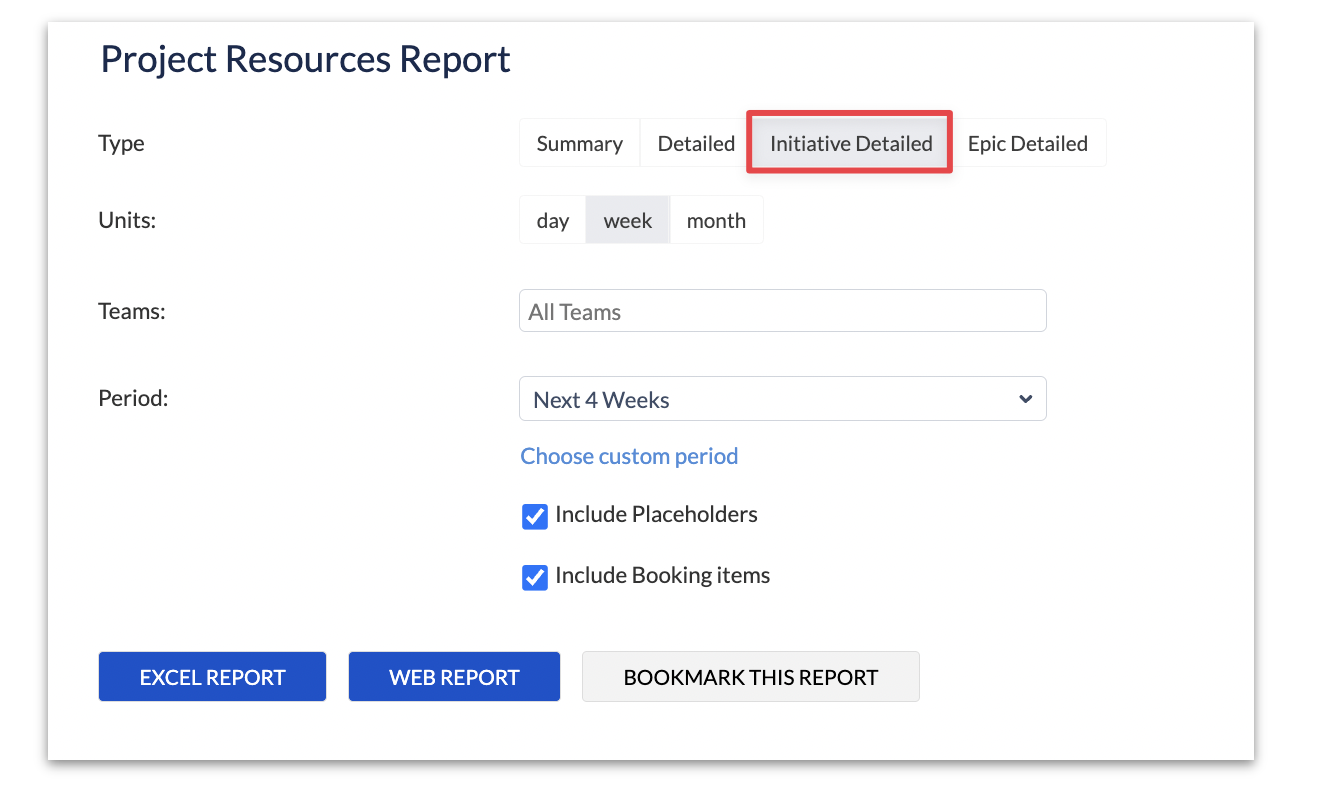Toggle the Include Booking items checkbox
Image resolution: width=1326 pixels, height=802 pixels.
pos(535,578)
